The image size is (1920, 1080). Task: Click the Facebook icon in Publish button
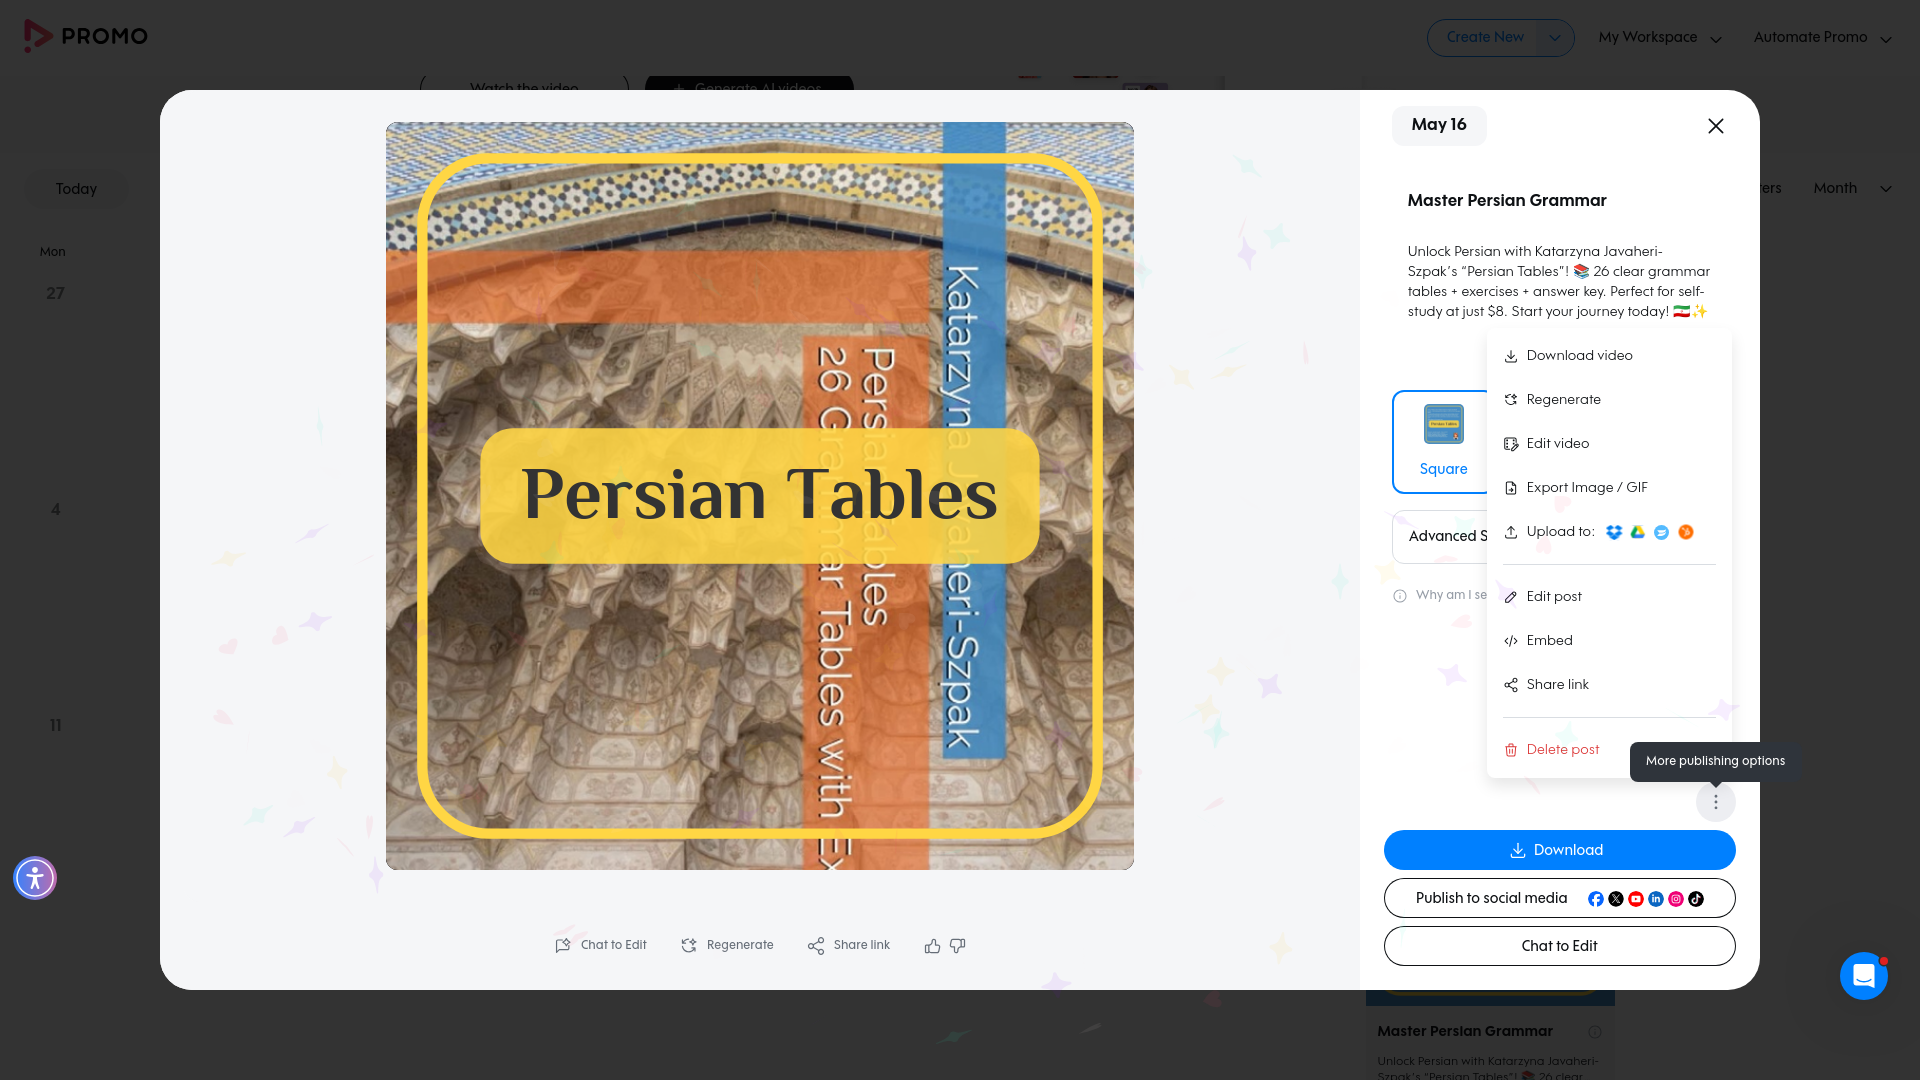[1596, 899]
